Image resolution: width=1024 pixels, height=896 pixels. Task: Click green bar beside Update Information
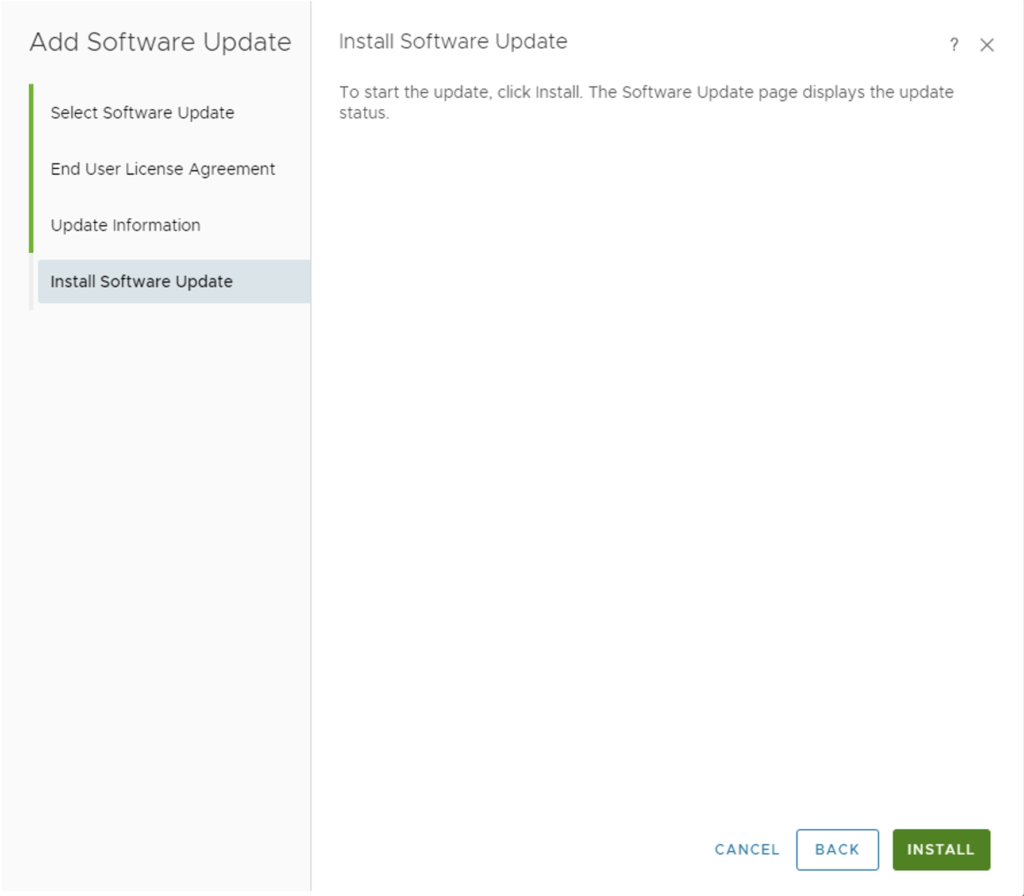coord(31,225)
